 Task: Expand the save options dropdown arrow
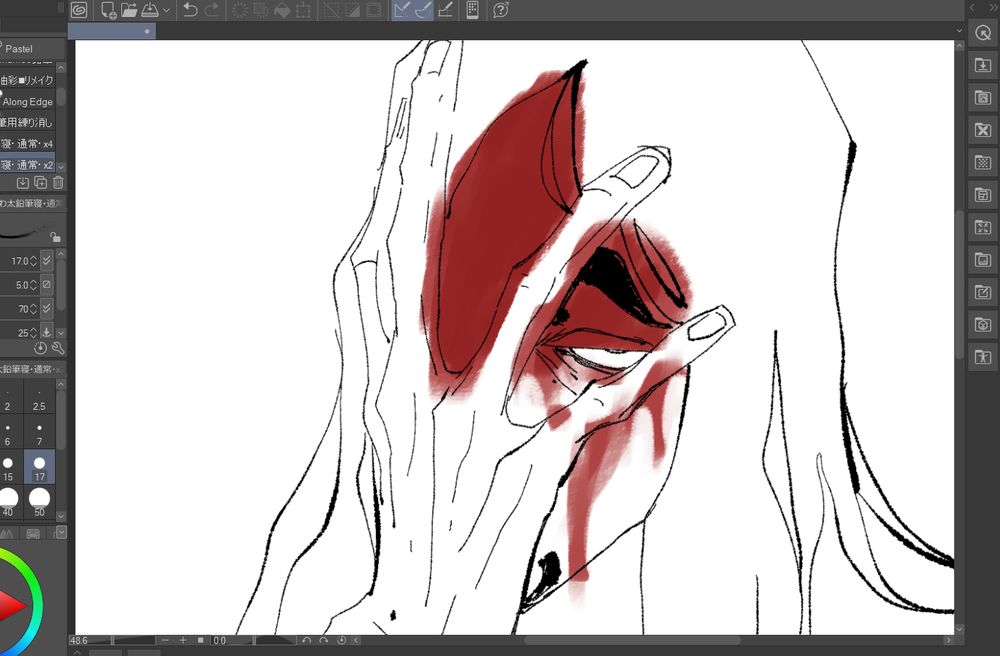(x=166, y=10)
